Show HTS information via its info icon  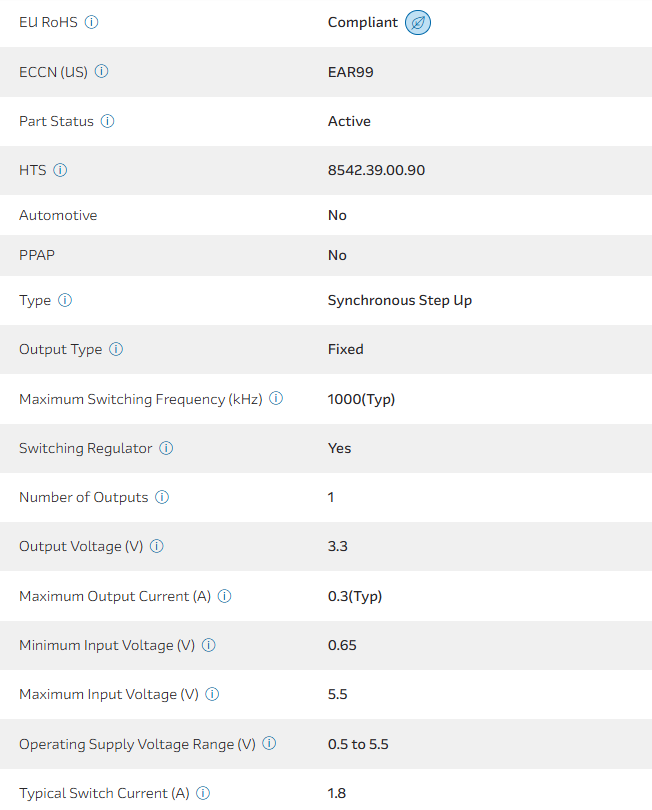coord(60,170)
